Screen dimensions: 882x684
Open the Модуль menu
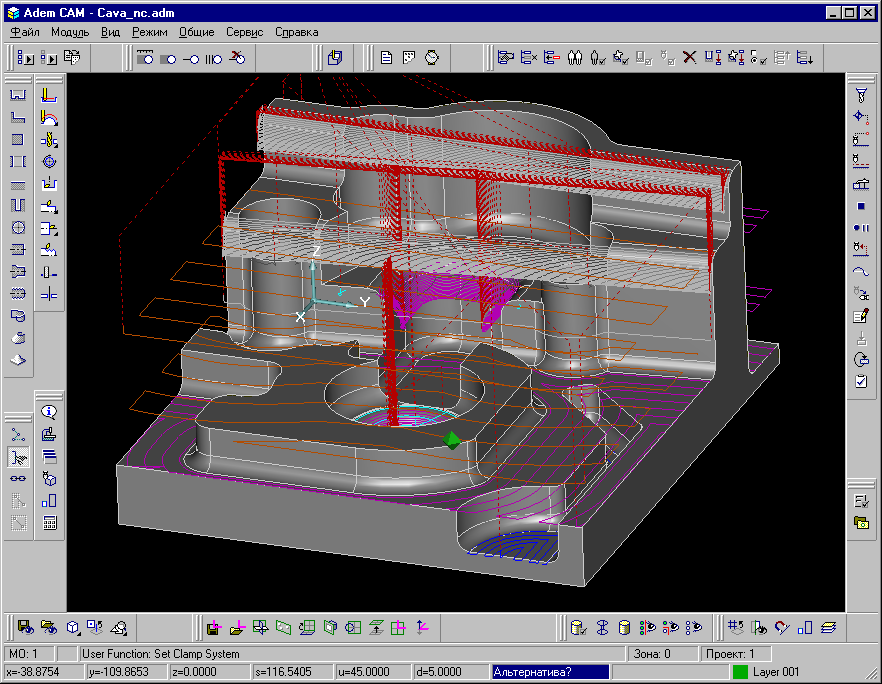pos(70,32)
